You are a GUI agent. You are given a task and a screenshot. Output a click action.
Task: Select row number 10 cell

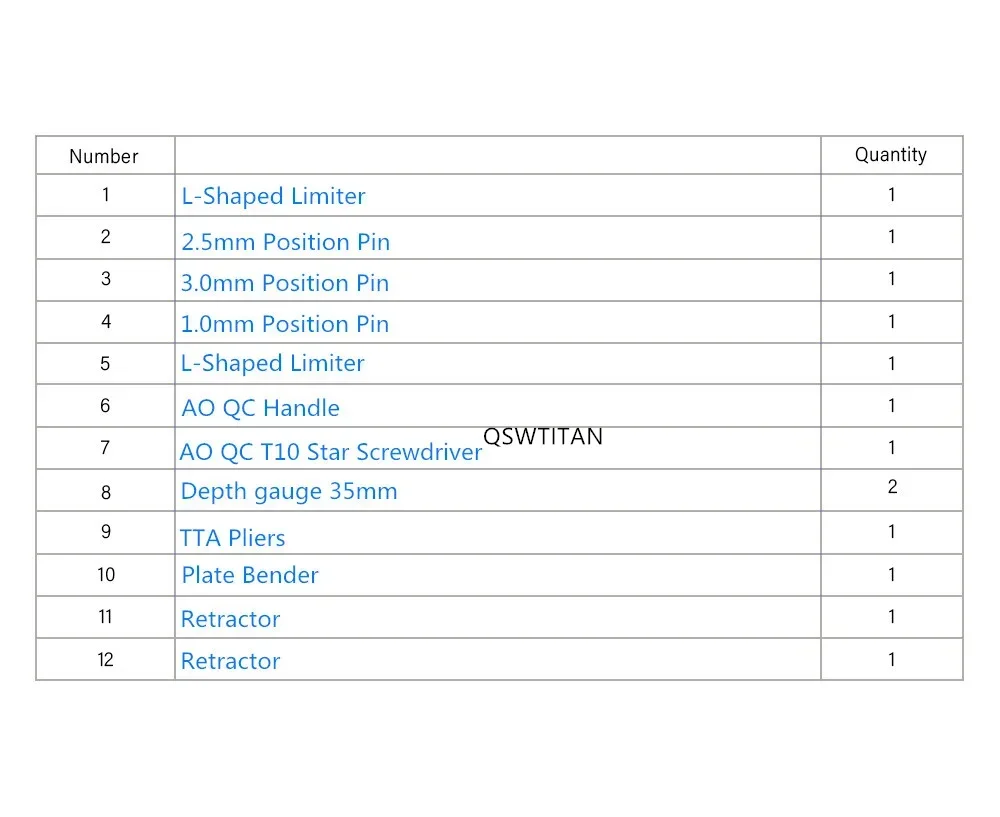click(106, 575)
